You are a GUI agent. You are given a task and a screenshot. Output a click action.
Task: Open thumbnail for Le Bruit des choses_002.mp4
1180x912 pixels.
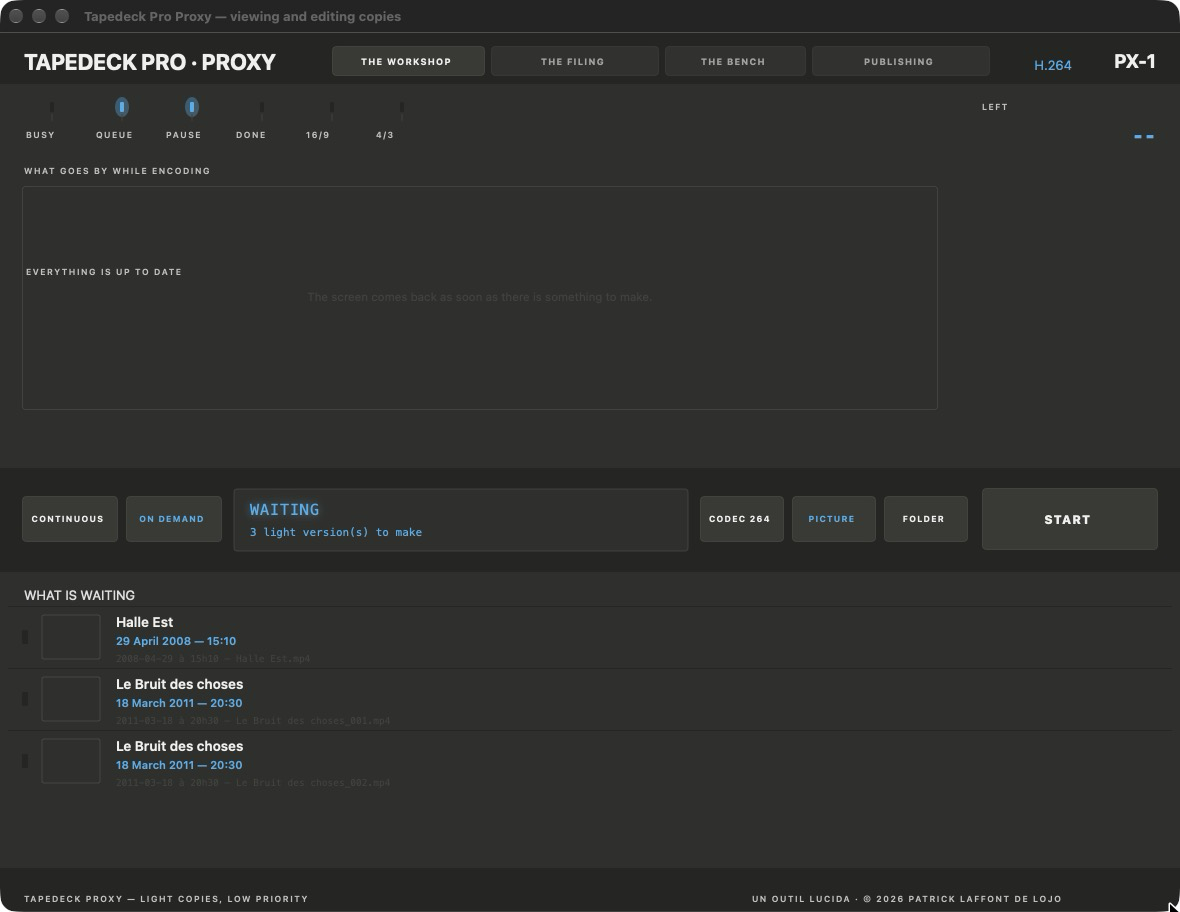coord(71,761)
